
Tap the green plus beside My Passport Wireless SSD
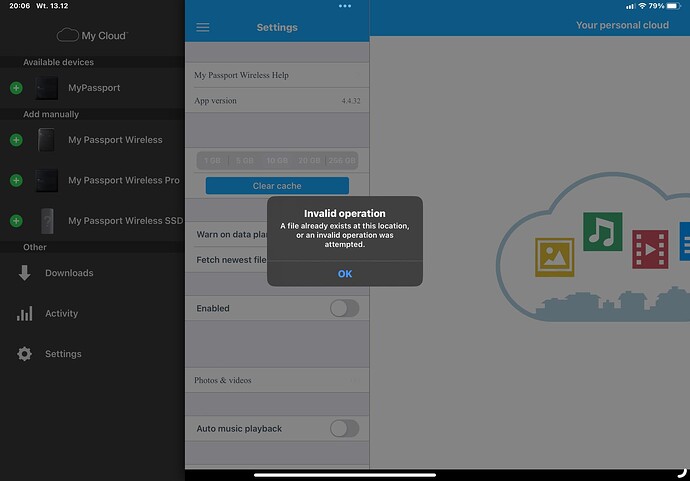click(16, 221)
